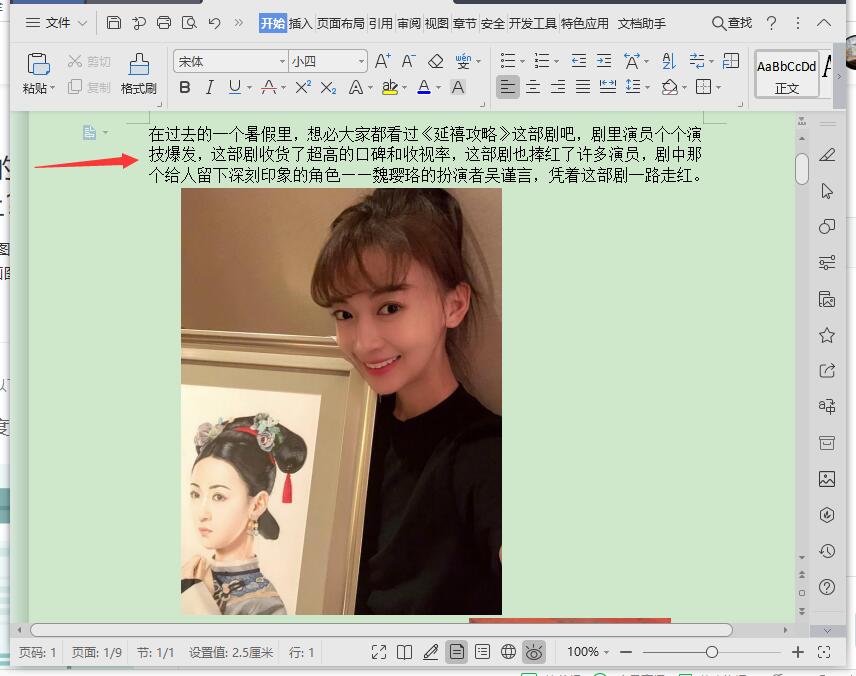Screen dimensions: 856x676
Task: Click the zoom in plus button
Action: point(798,652)
